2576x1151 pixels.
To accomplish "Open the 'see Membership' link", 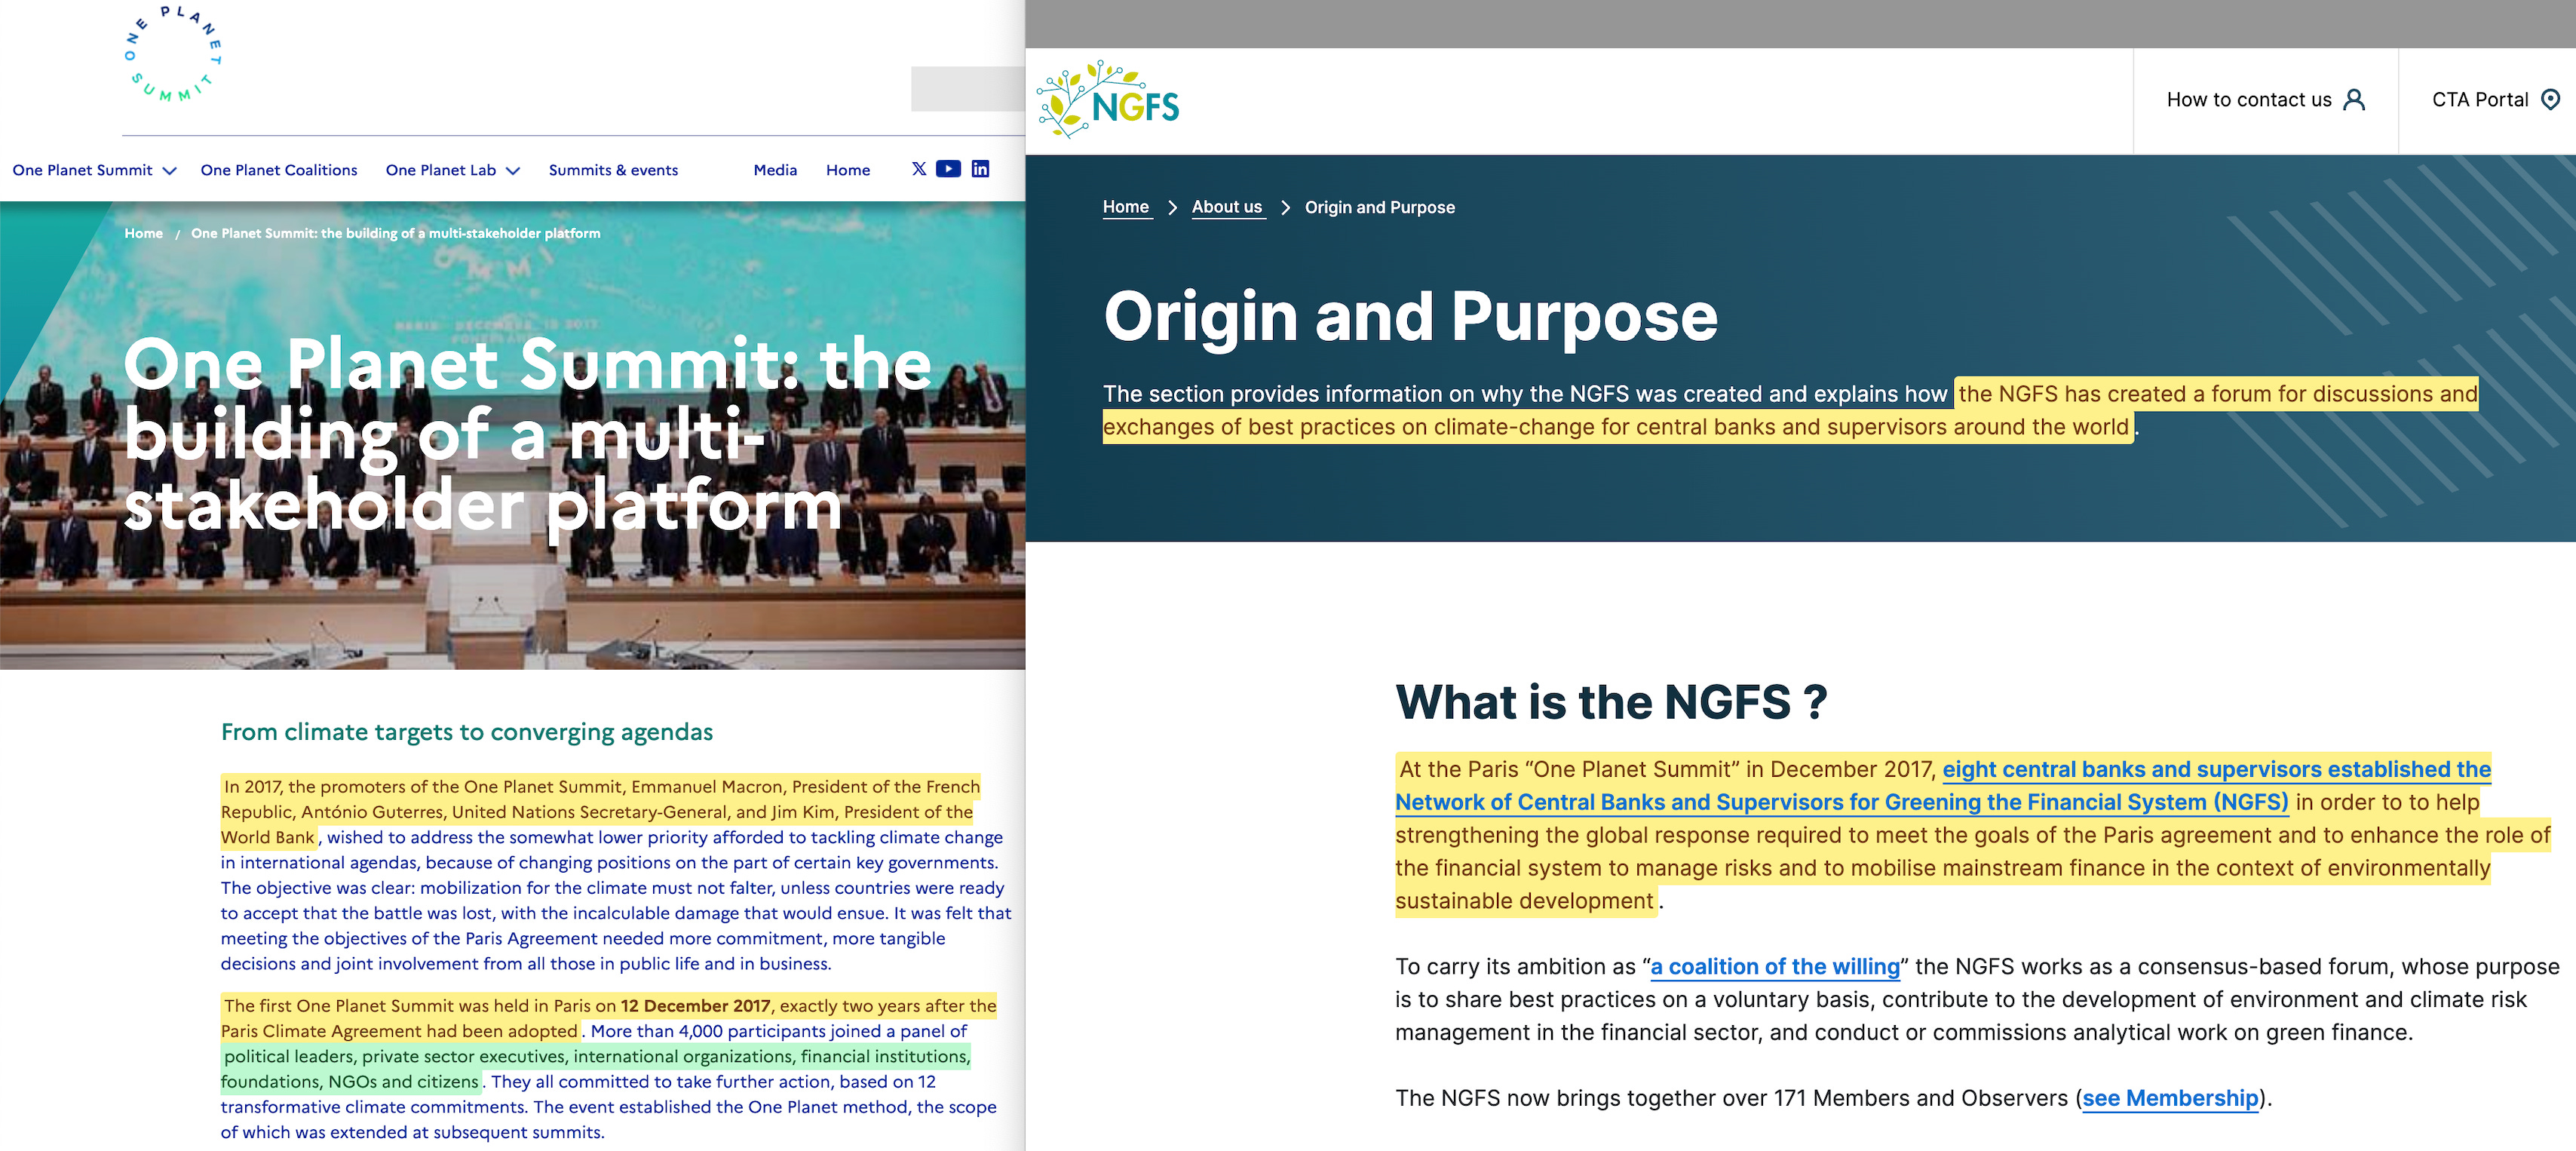I will [x=2170, y=1098].
